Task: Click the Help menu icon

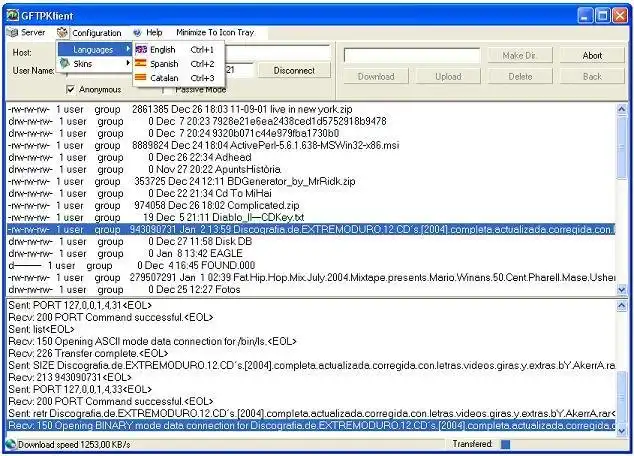Action: pyautogui.click(x=137, y=32)
